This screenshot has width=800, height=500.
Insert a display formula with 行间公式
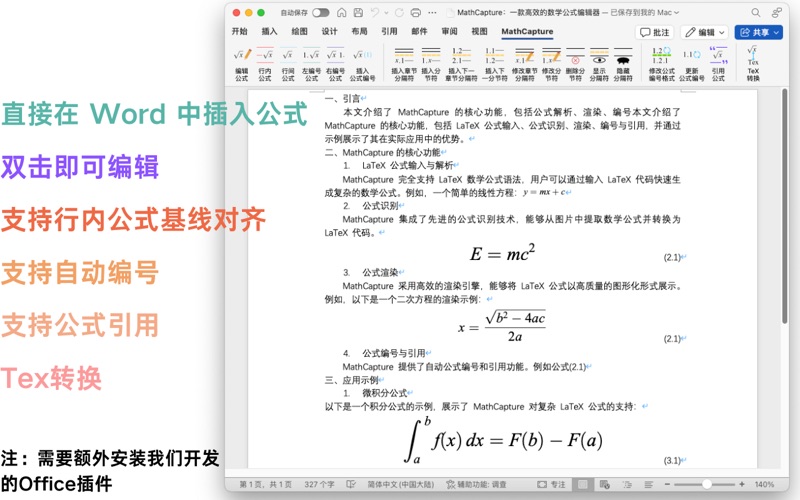288,64
